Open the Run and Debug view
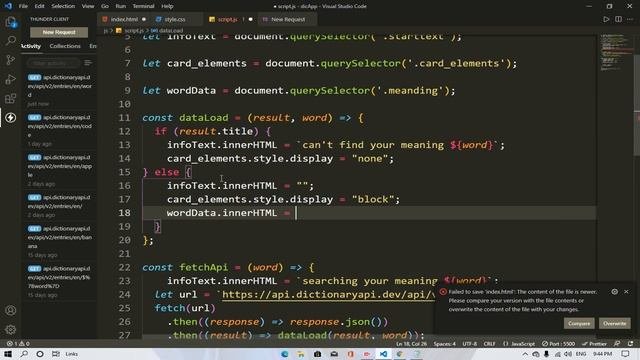This screenshot has height=360, width=640. pyautogui.click(x=11, y=79)
